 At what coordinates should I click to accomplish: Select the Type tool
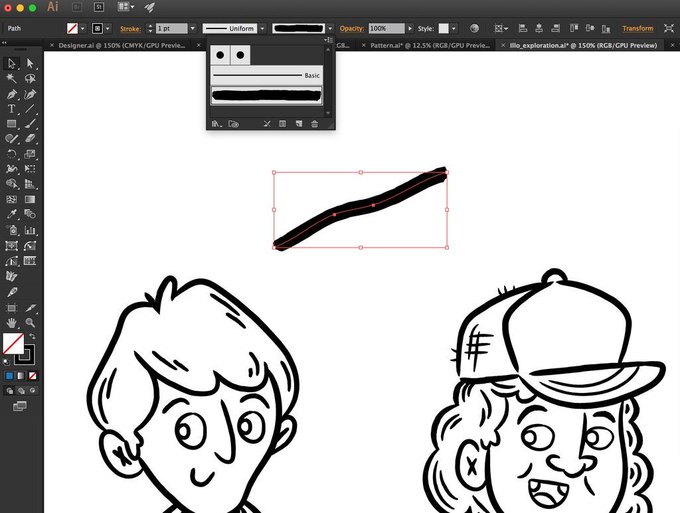point(11,109)
